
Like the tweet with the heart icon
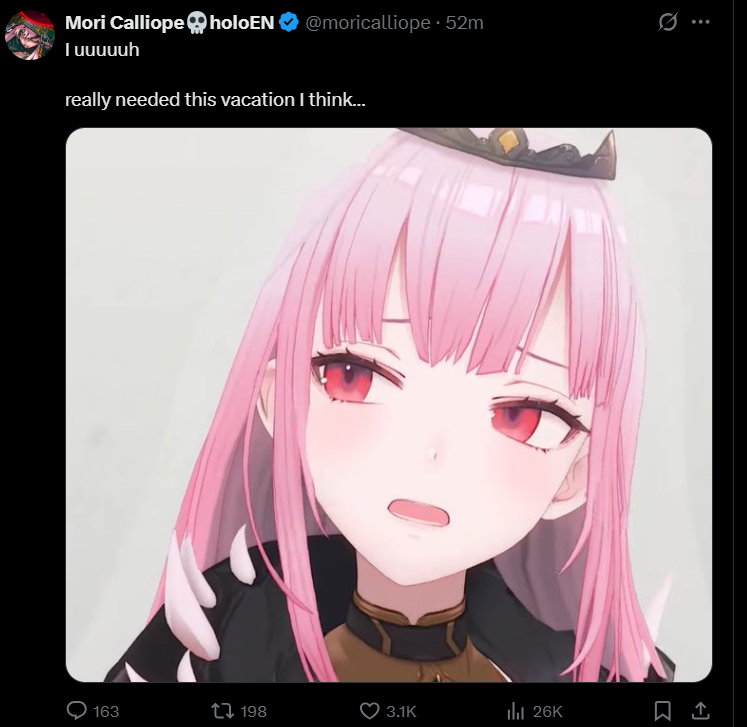(x=369, y=711)
